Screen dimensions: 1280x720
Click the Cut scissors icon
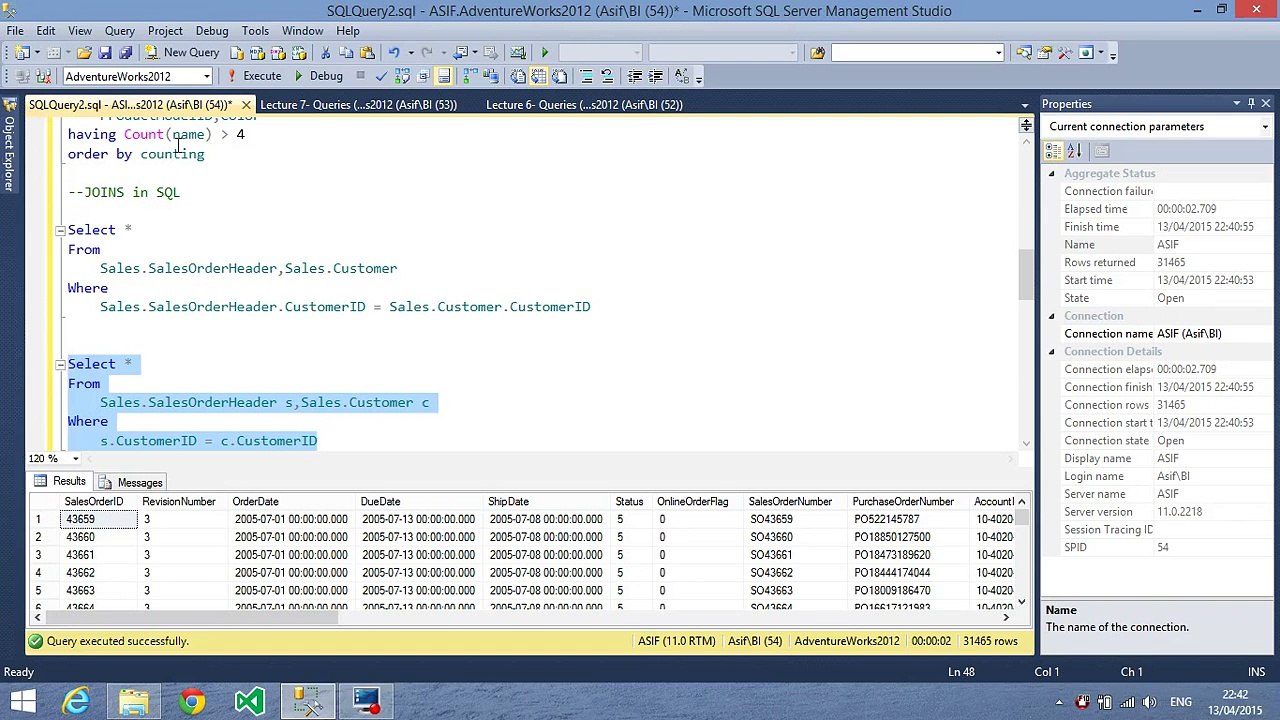(x=325, y=52)
